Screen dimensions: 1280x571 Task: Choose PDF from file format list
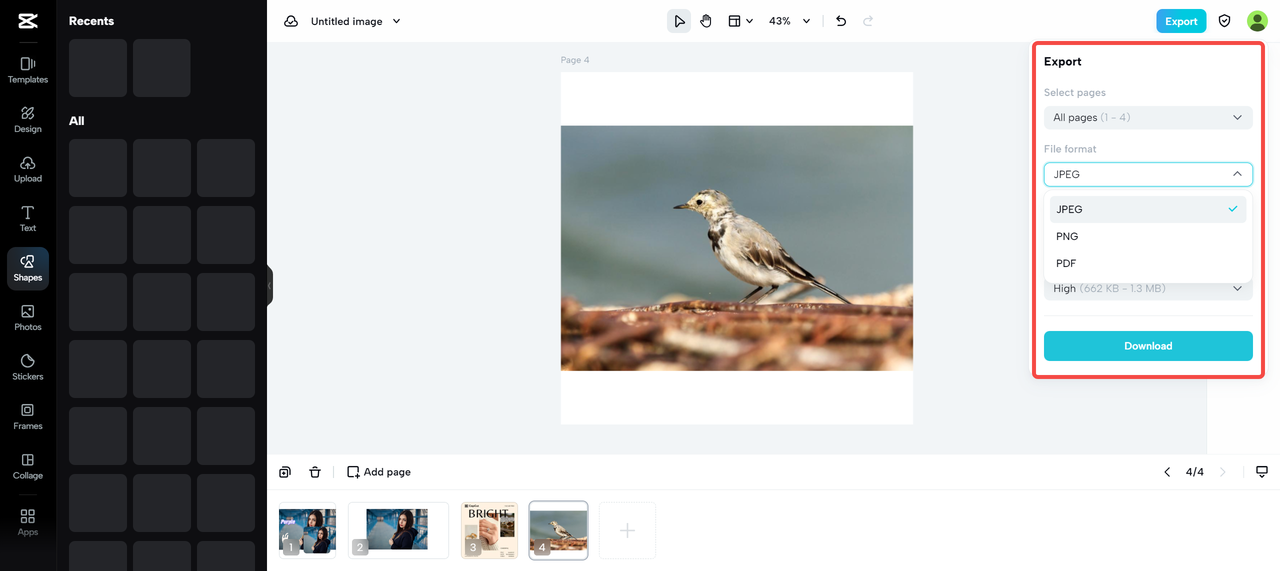1148,263
